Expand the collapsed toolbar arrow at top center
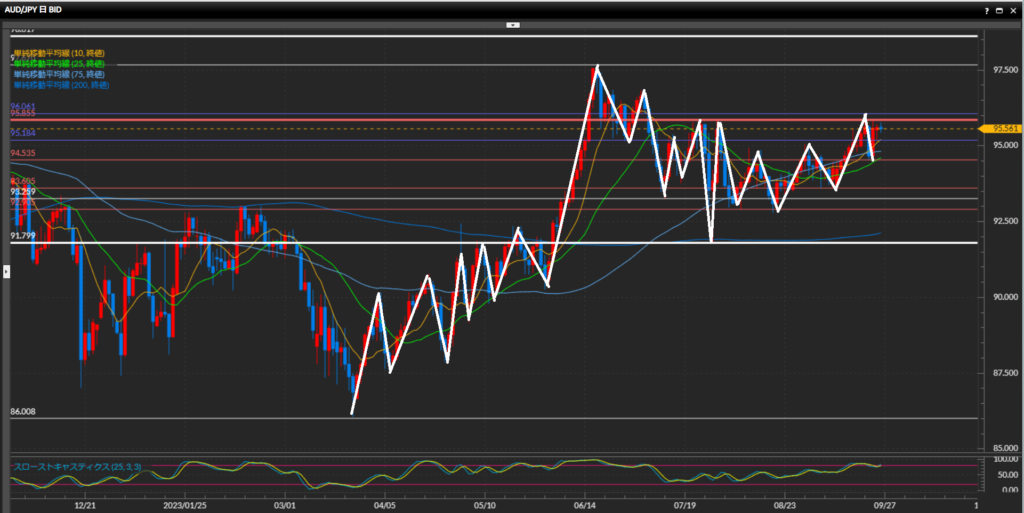 pos(512,23)
